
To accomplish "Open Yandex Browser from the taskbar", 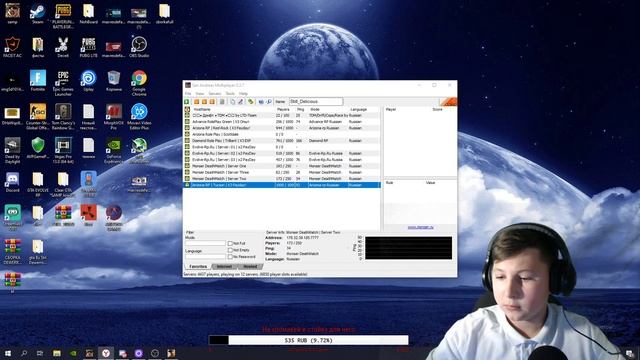I will tap(106, 353).
